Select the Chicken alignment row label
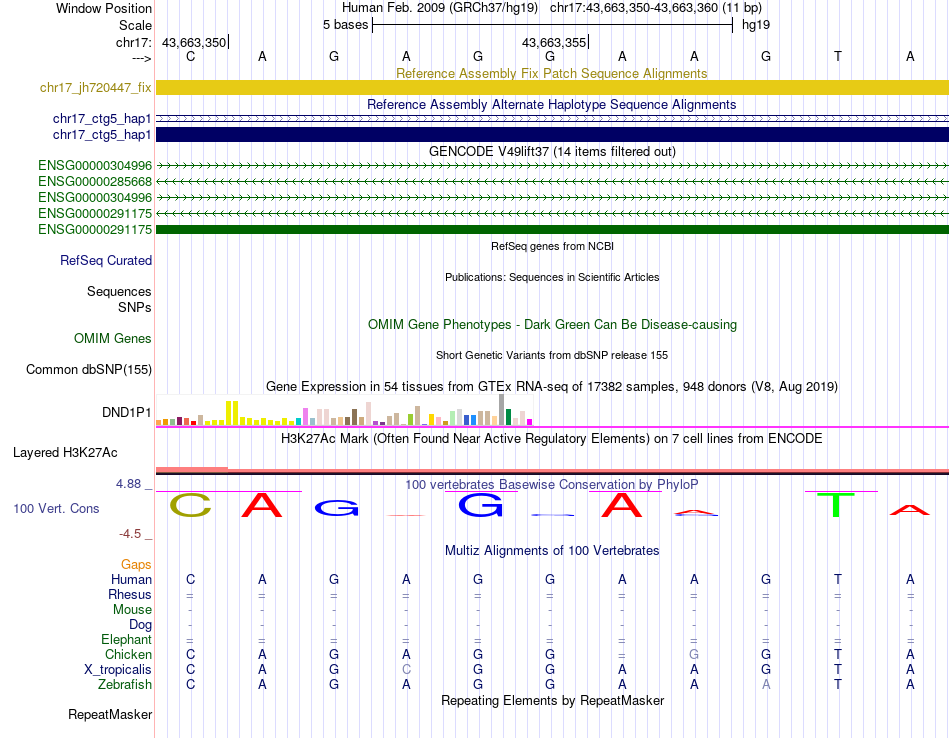 (128, 654)
